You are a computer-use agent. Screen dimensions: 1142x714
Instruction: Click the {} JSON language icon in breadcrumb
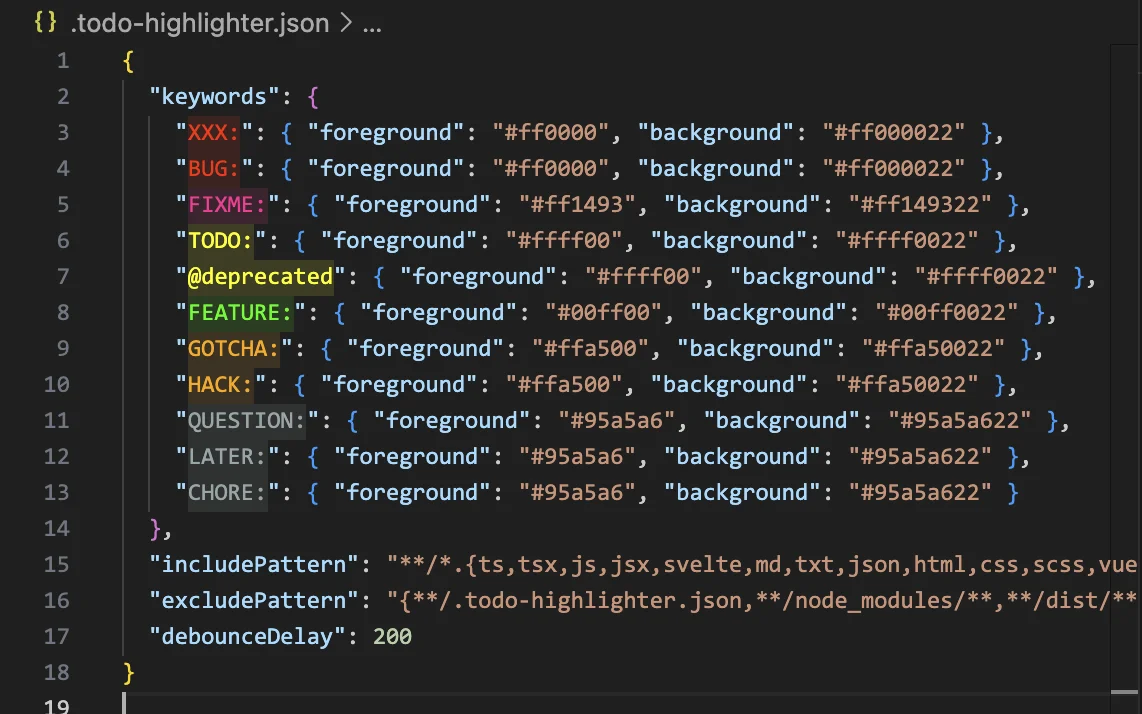46,22
